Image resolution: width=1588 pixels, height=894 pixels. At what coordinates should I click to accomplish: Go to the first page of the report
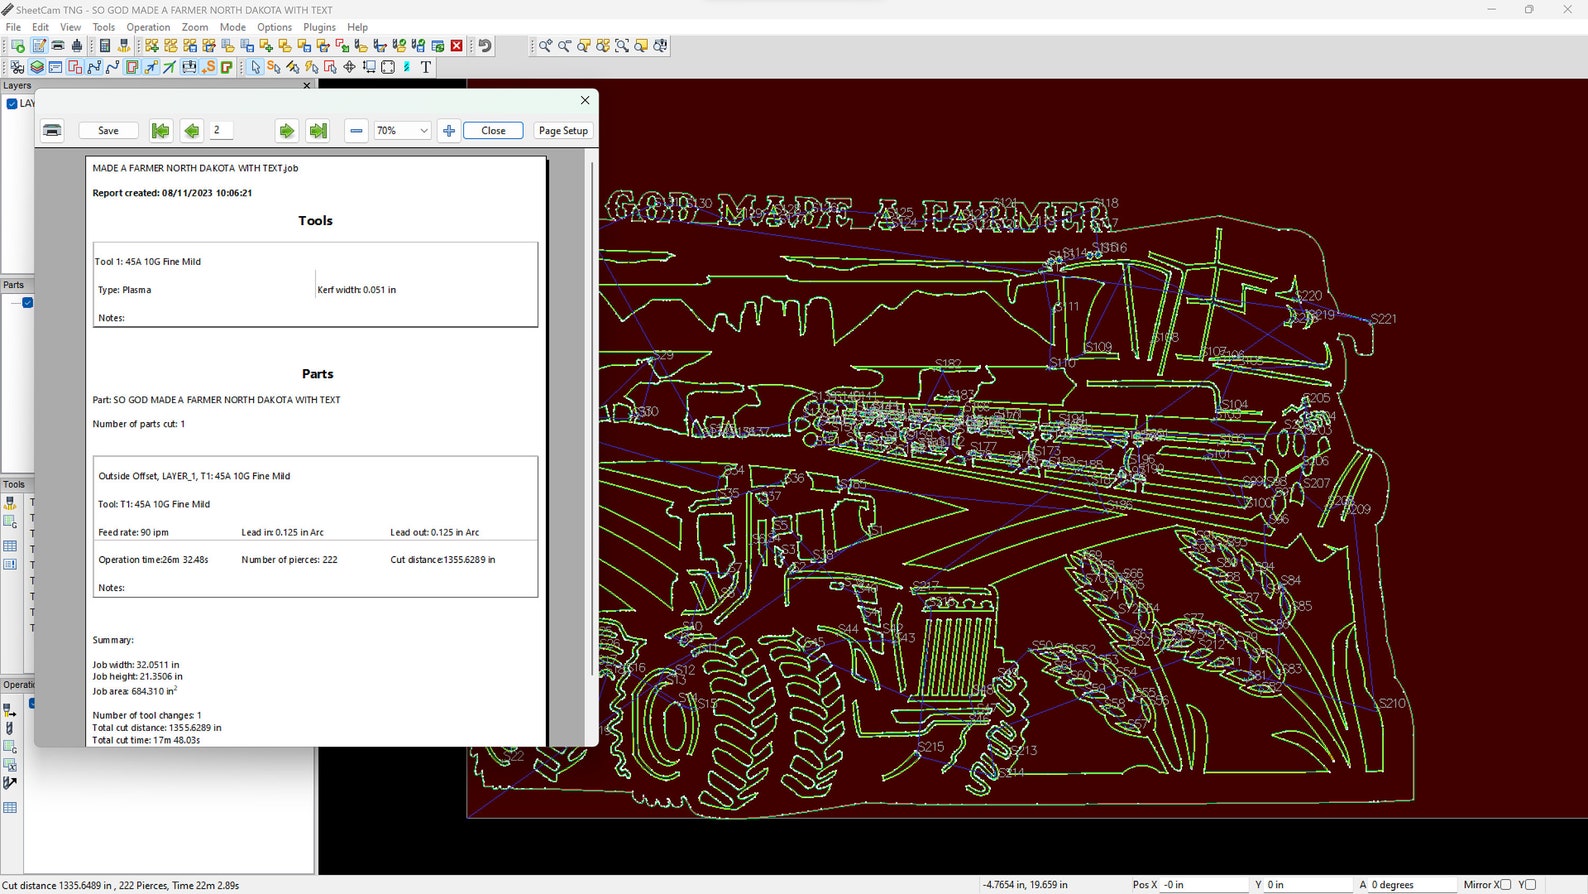click(x=160, y=131)
